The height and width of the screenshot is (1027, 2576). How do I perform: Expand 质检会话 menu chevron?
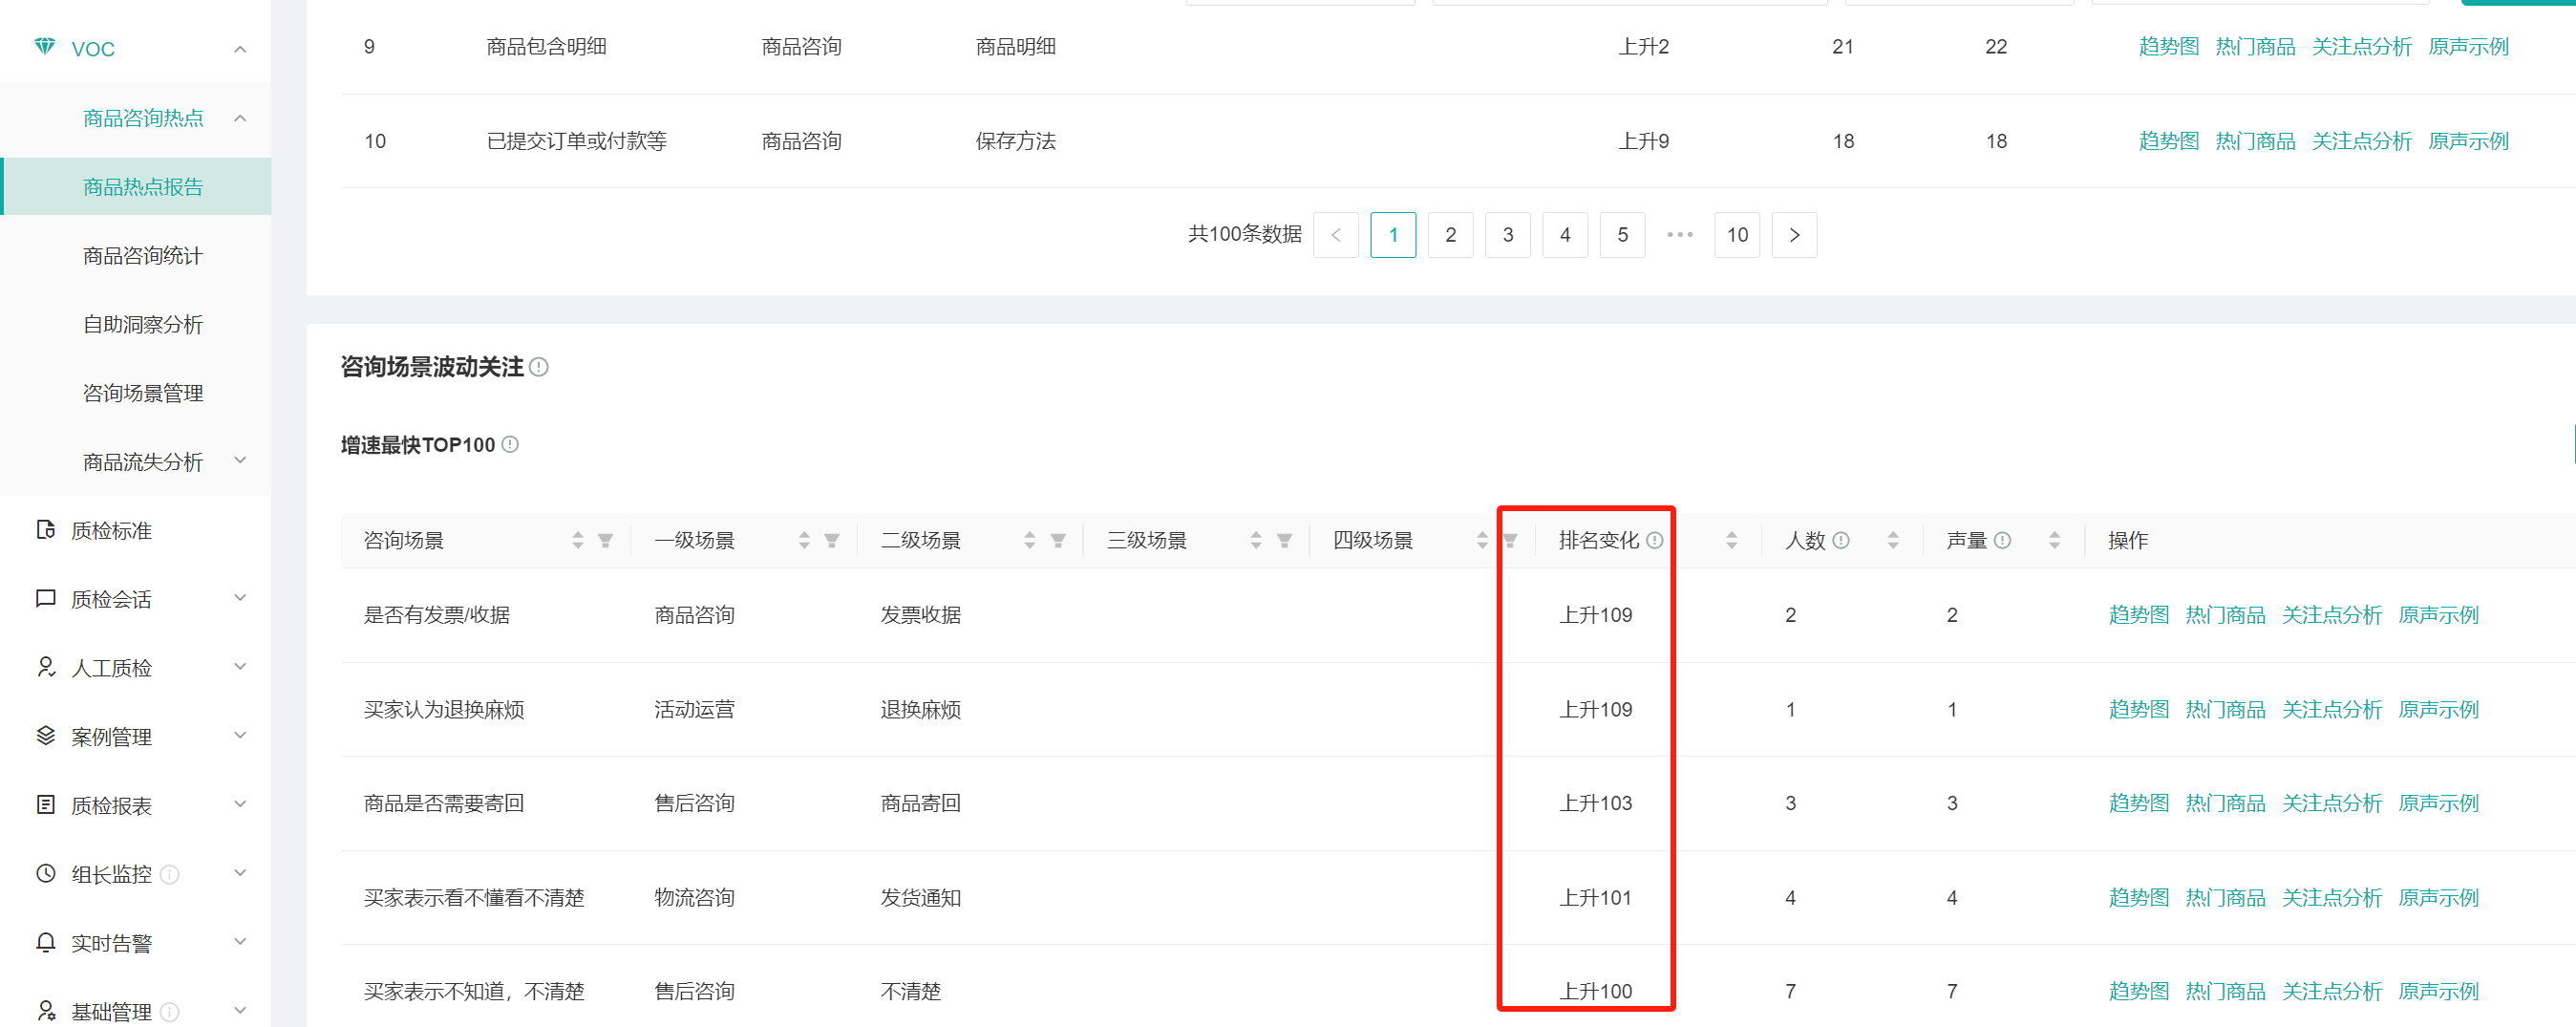(240, 598)
